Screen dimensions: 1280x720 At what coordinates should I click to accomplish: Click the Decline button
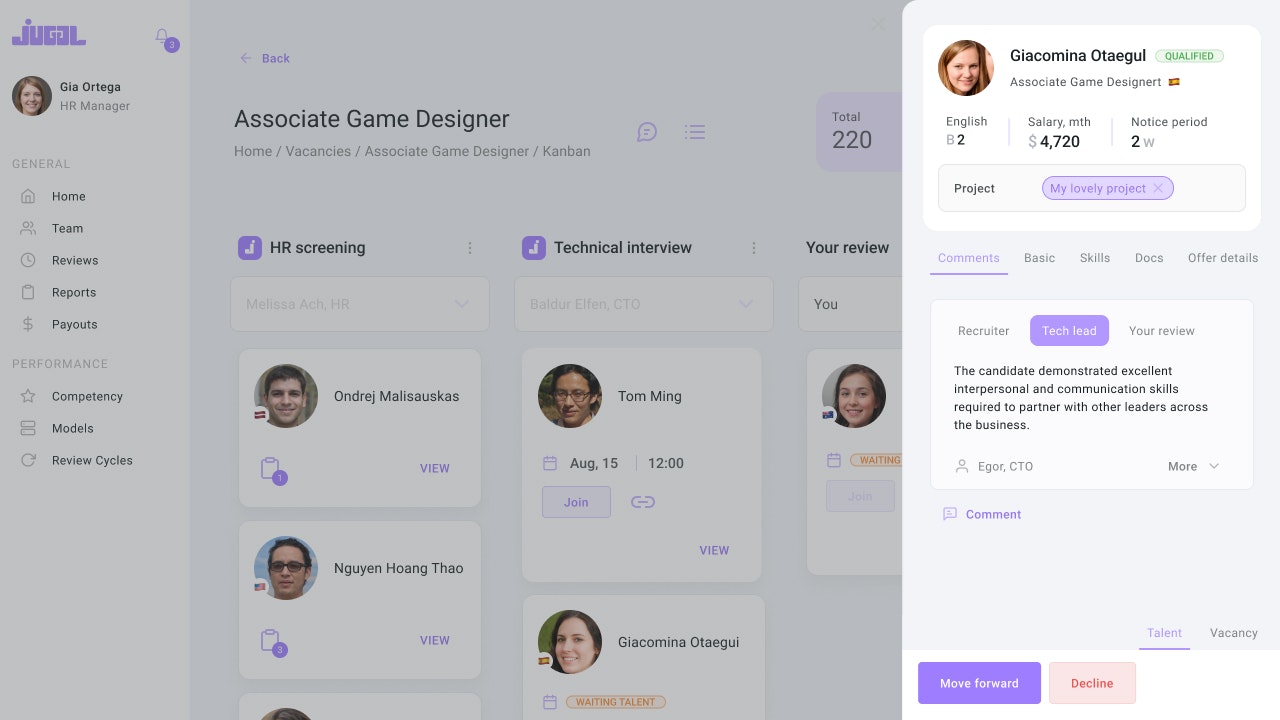1092,683
